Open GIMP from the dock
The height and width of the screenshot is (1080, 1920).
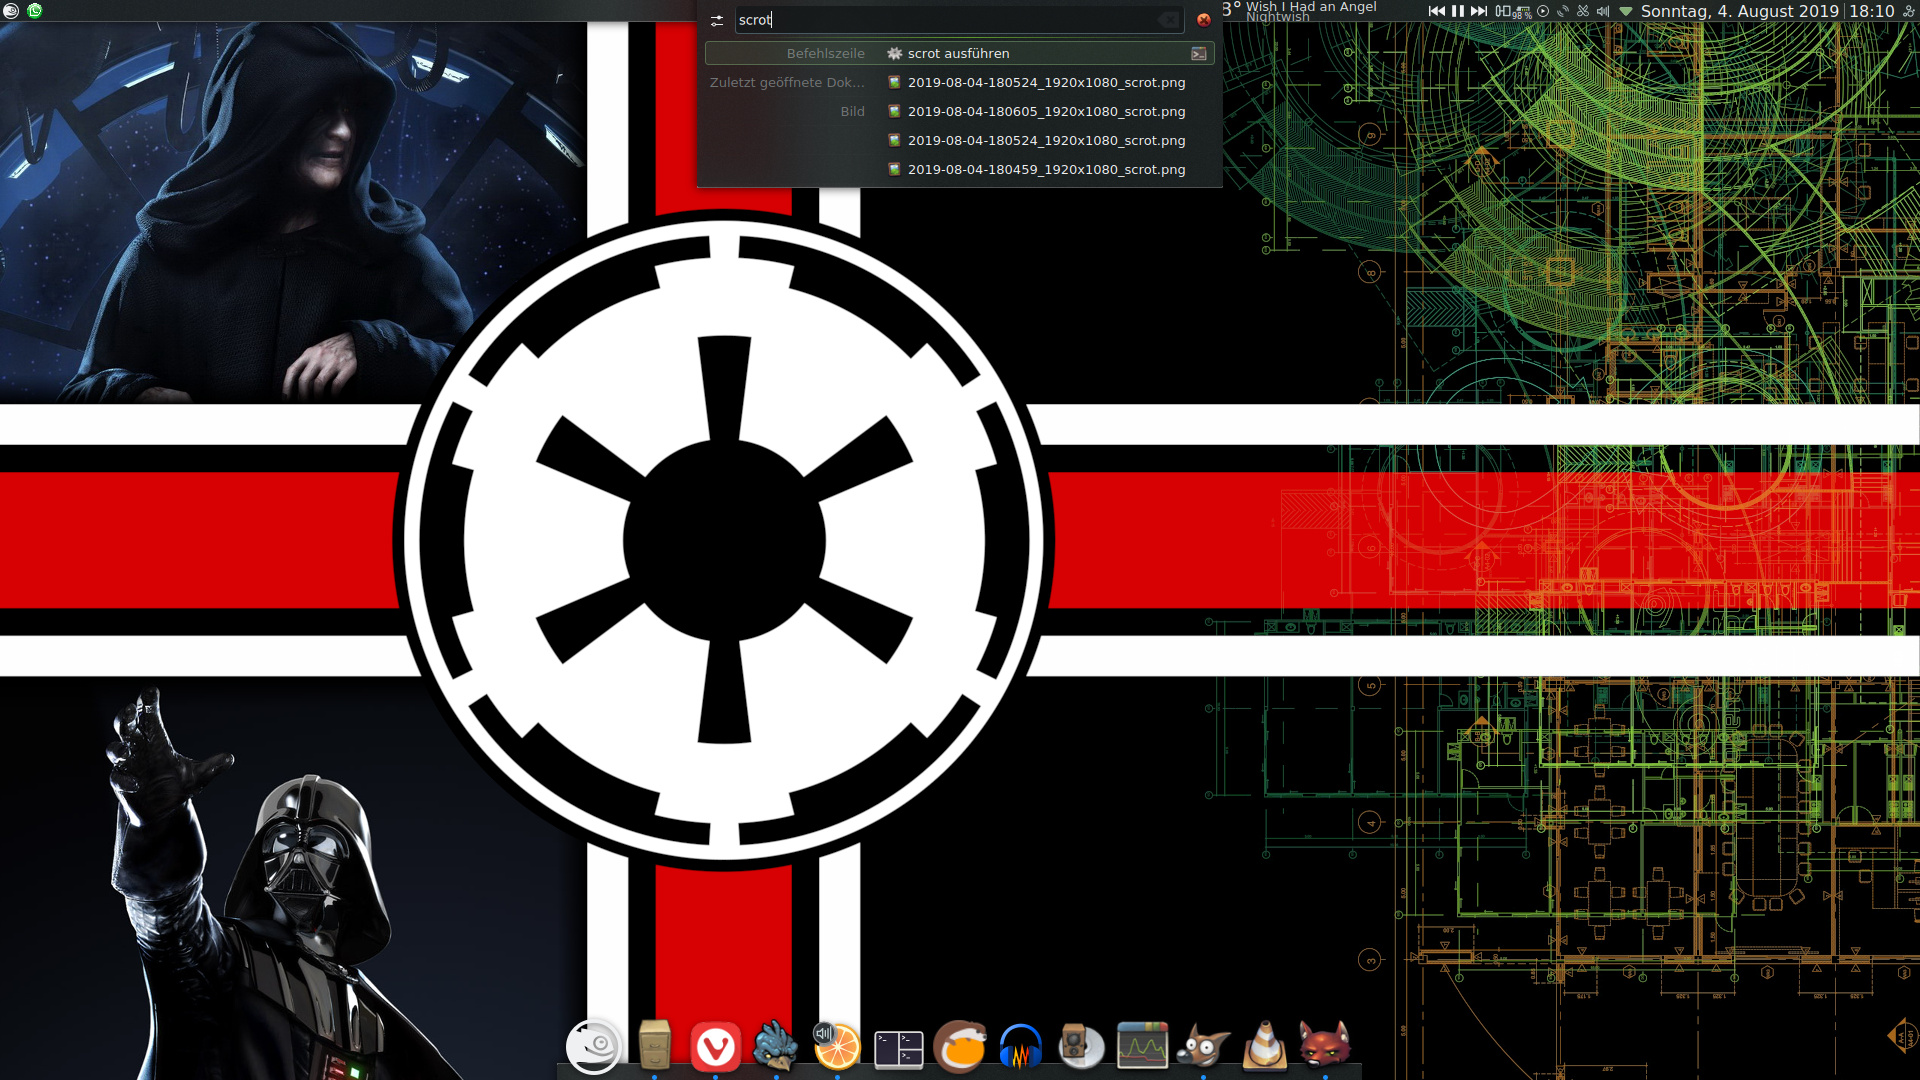tap(1203, 1047)
